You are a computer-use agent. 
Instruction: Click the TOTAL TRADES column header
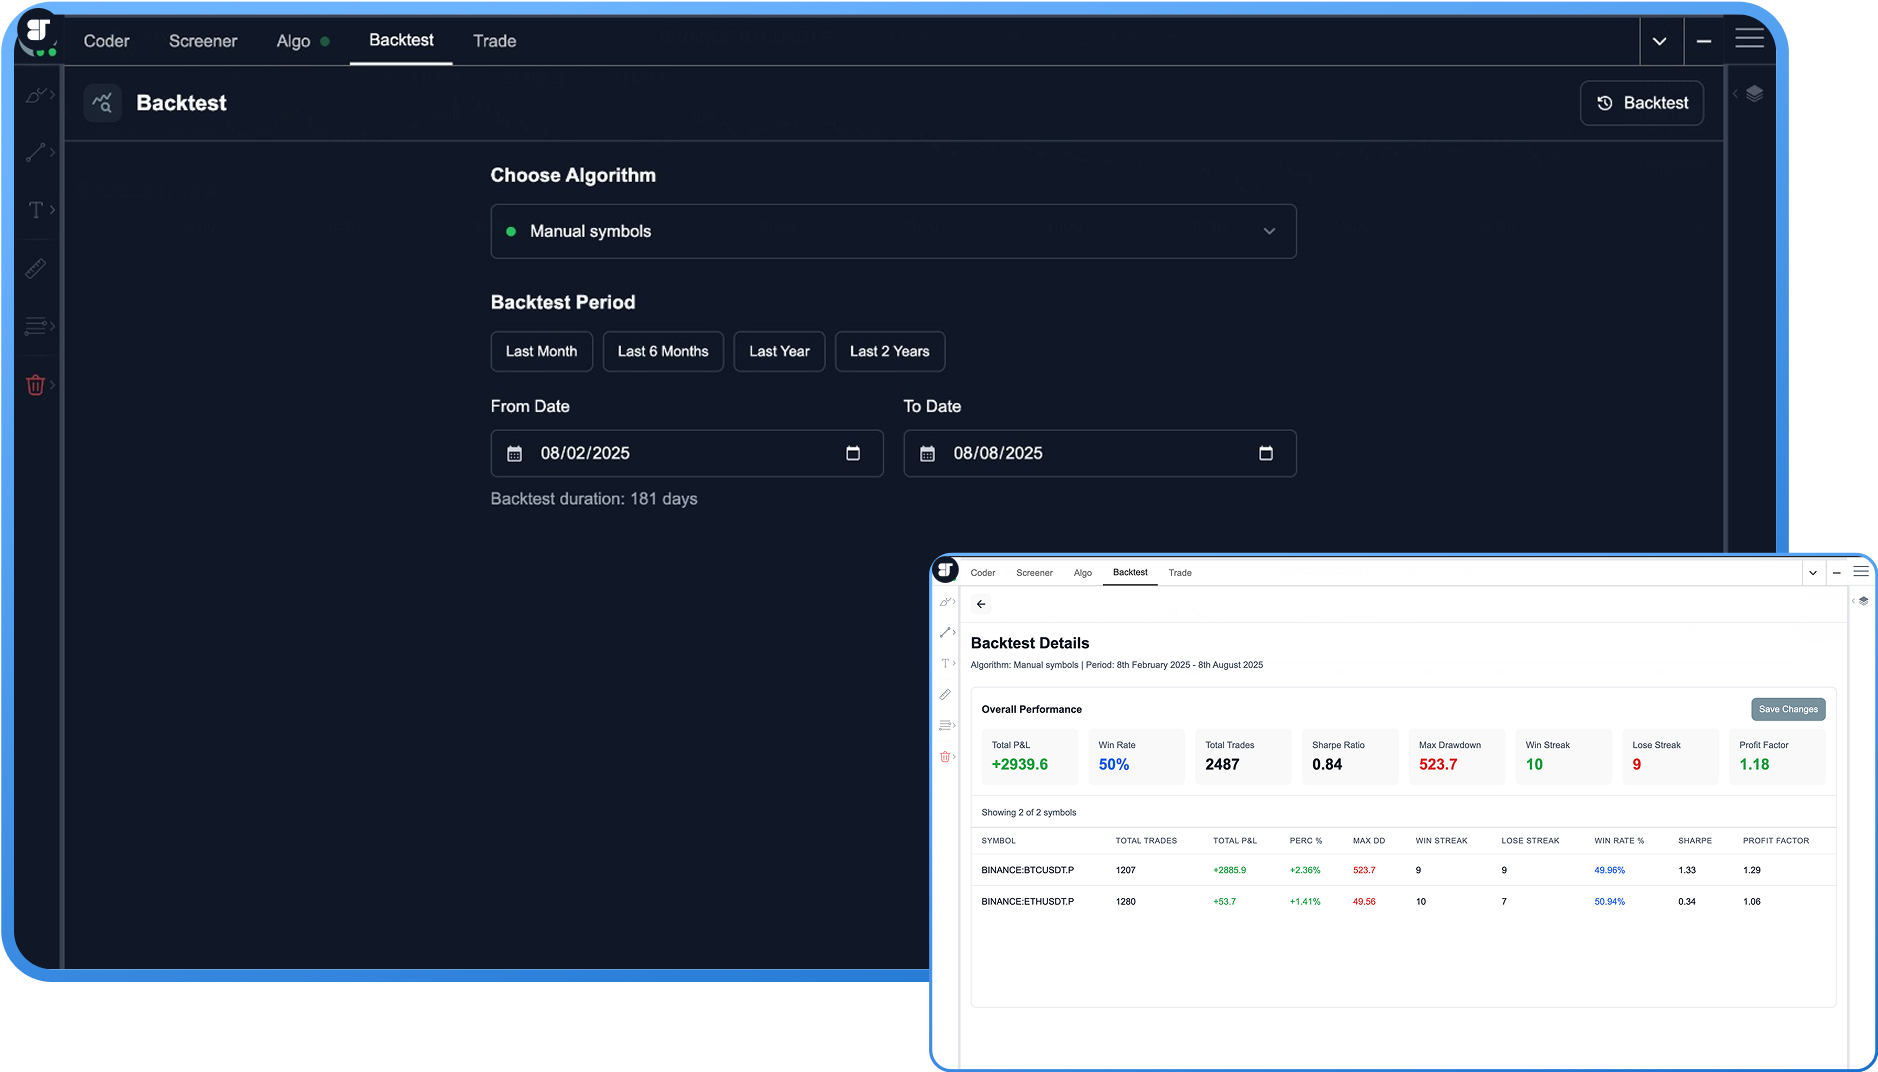pyautogui.click(x=1146, y=841)
